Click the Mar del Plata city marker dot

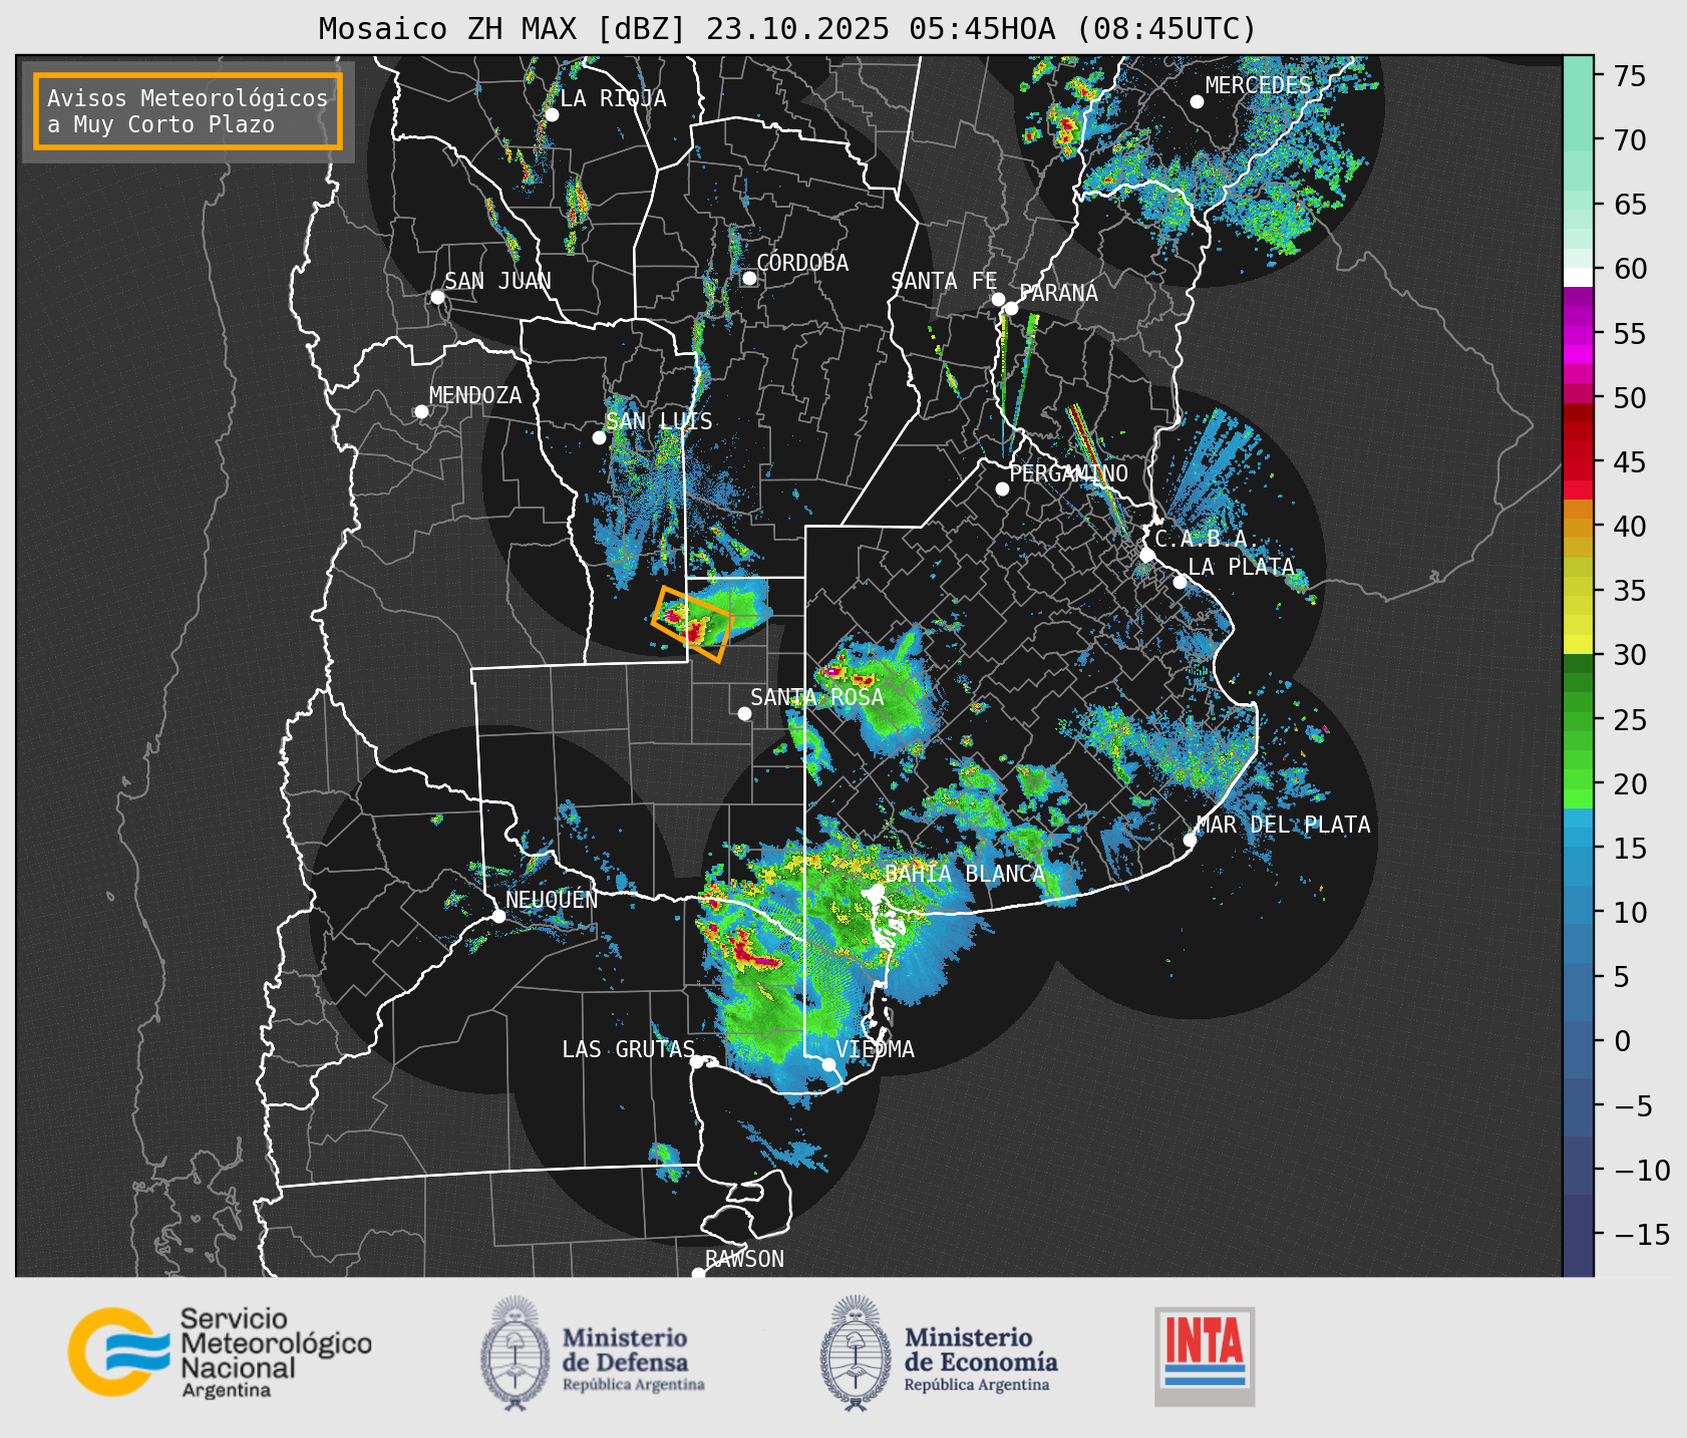pyautogui.click(x=1190, y=840)
